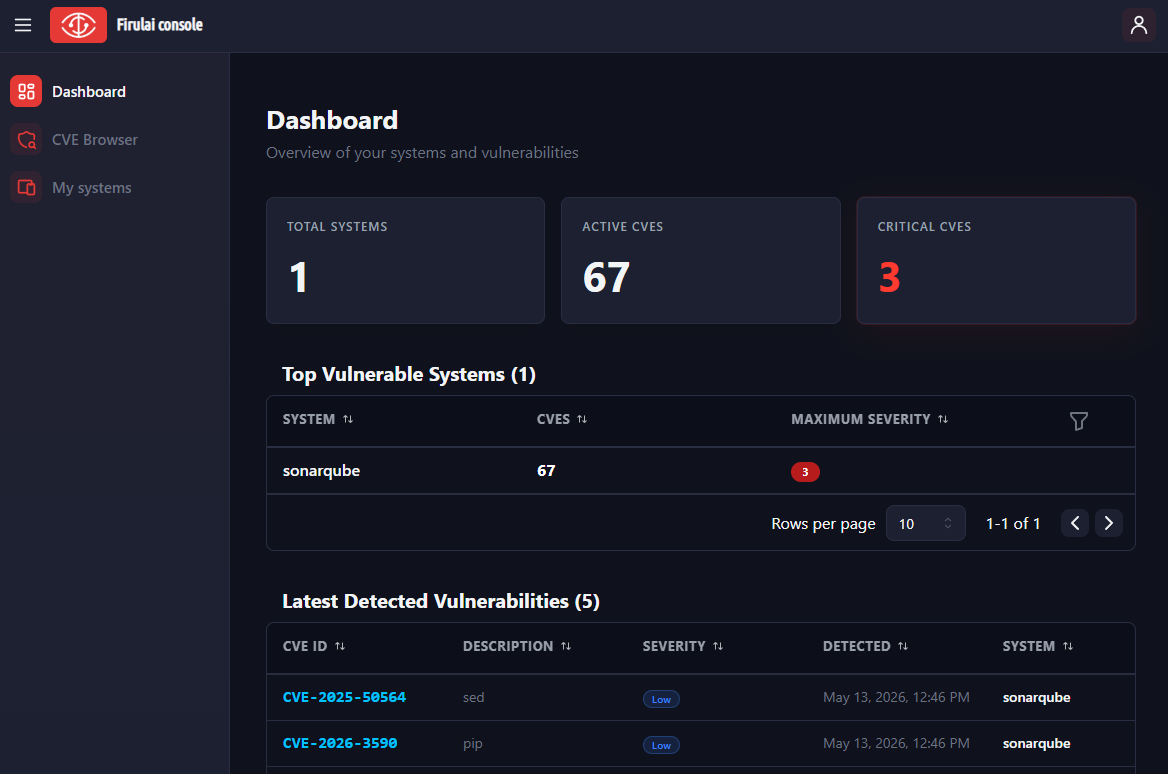
Task: Sort by MAXIMUM SEVERITY column arrows
Action: tap(942, 419)
